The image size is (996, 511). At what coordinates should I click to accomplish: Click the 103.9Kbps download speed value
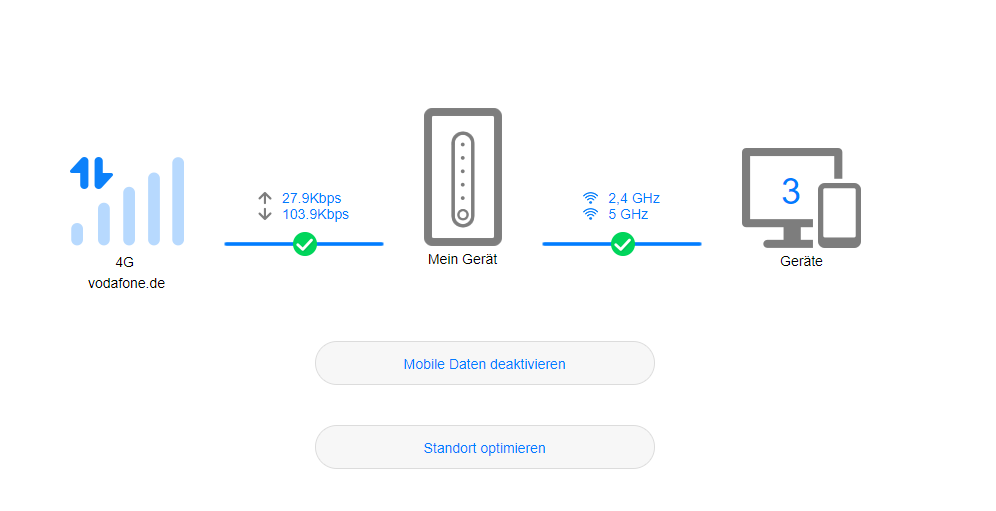tap(315, 214)
